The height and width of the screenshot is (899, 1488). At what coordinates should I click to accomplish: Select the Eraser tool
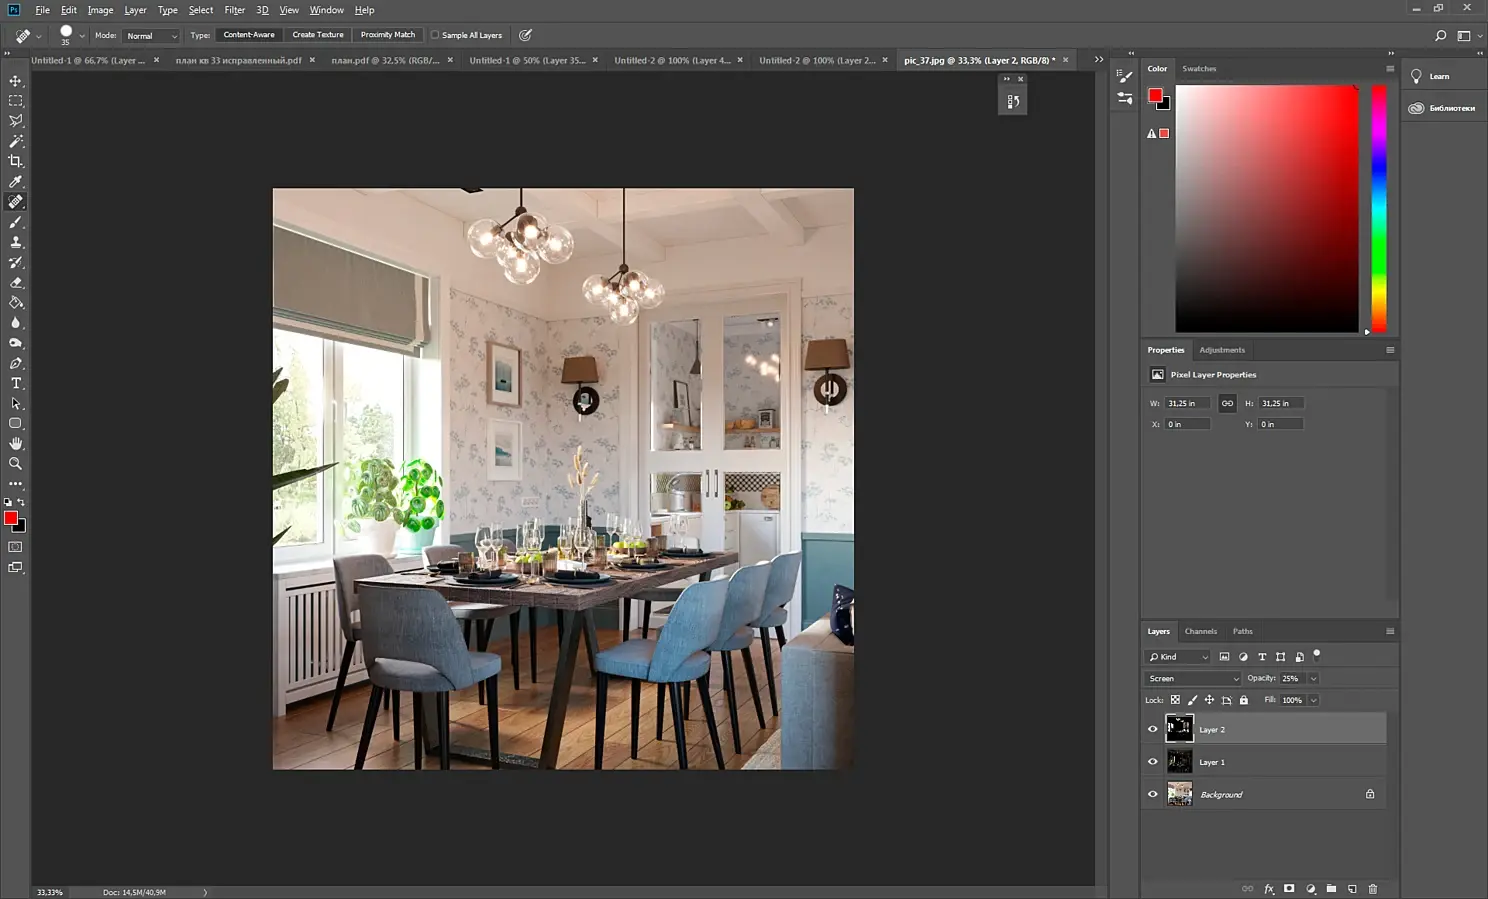(15, 282)
